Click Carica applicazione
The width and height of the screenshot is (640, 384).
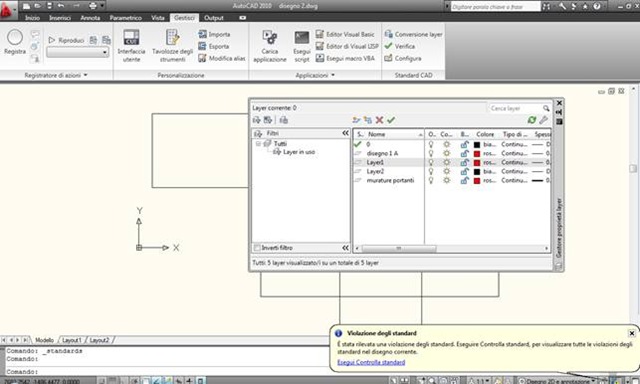[270, 46]
